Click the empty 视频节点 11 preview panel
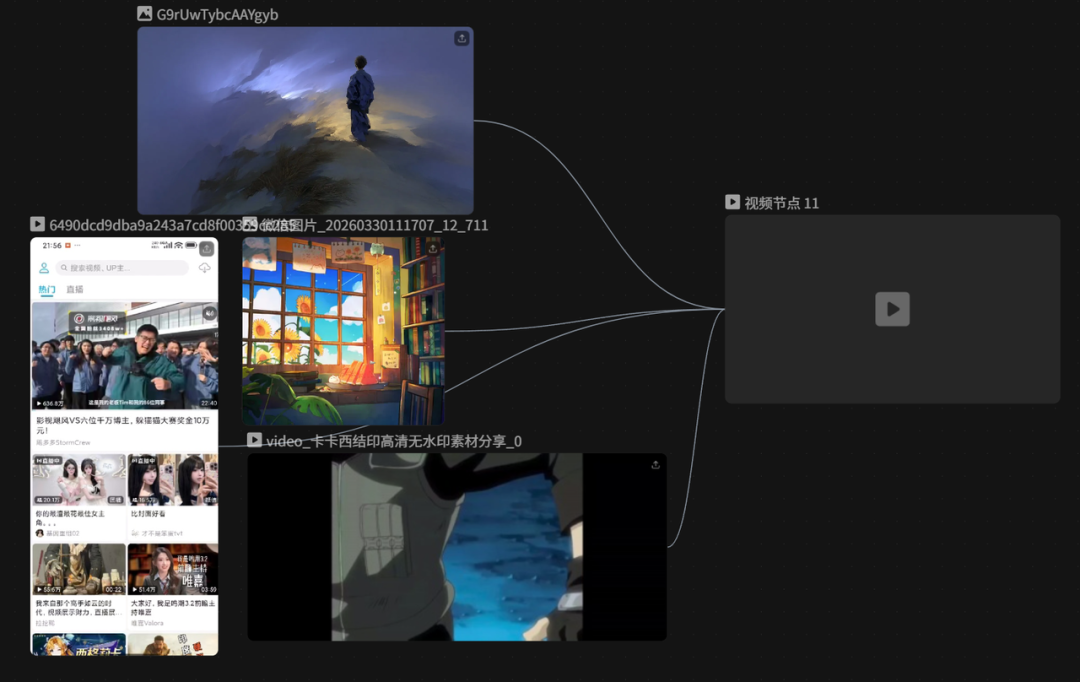1080x682 pixels. [892, 309]
